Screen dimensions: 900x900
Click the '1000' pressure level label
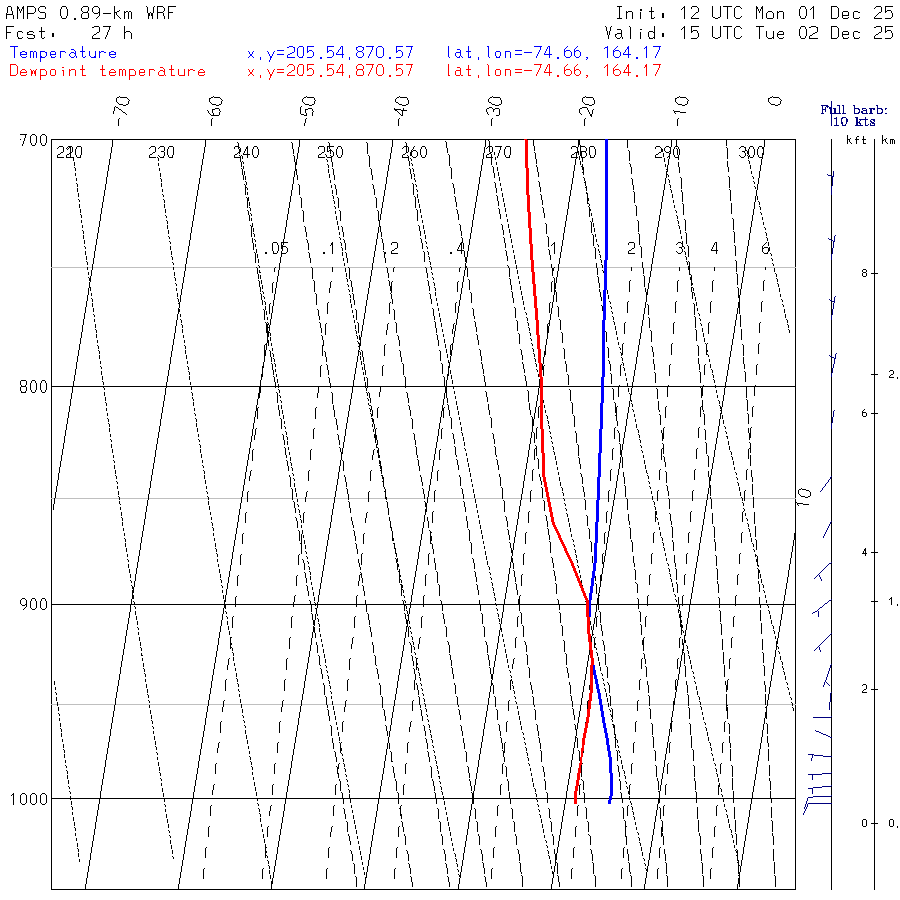[29, 799]
